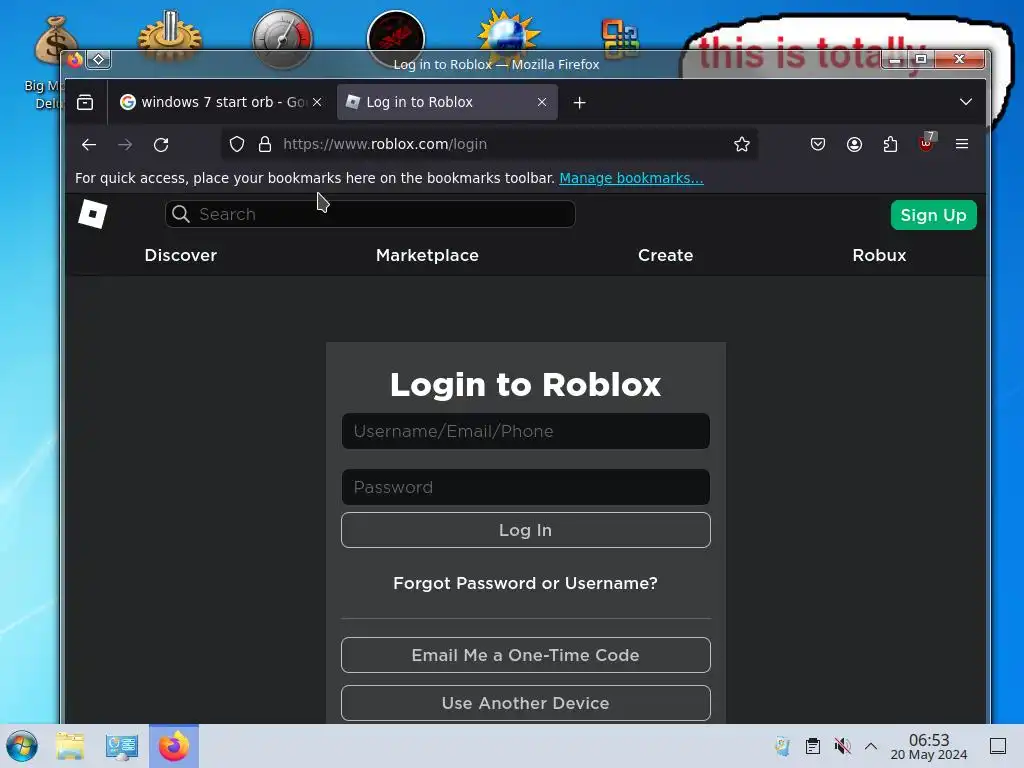Open the Discover menu item
Viewport: 1024px width, 768px height.
click(x=181, y=255)
